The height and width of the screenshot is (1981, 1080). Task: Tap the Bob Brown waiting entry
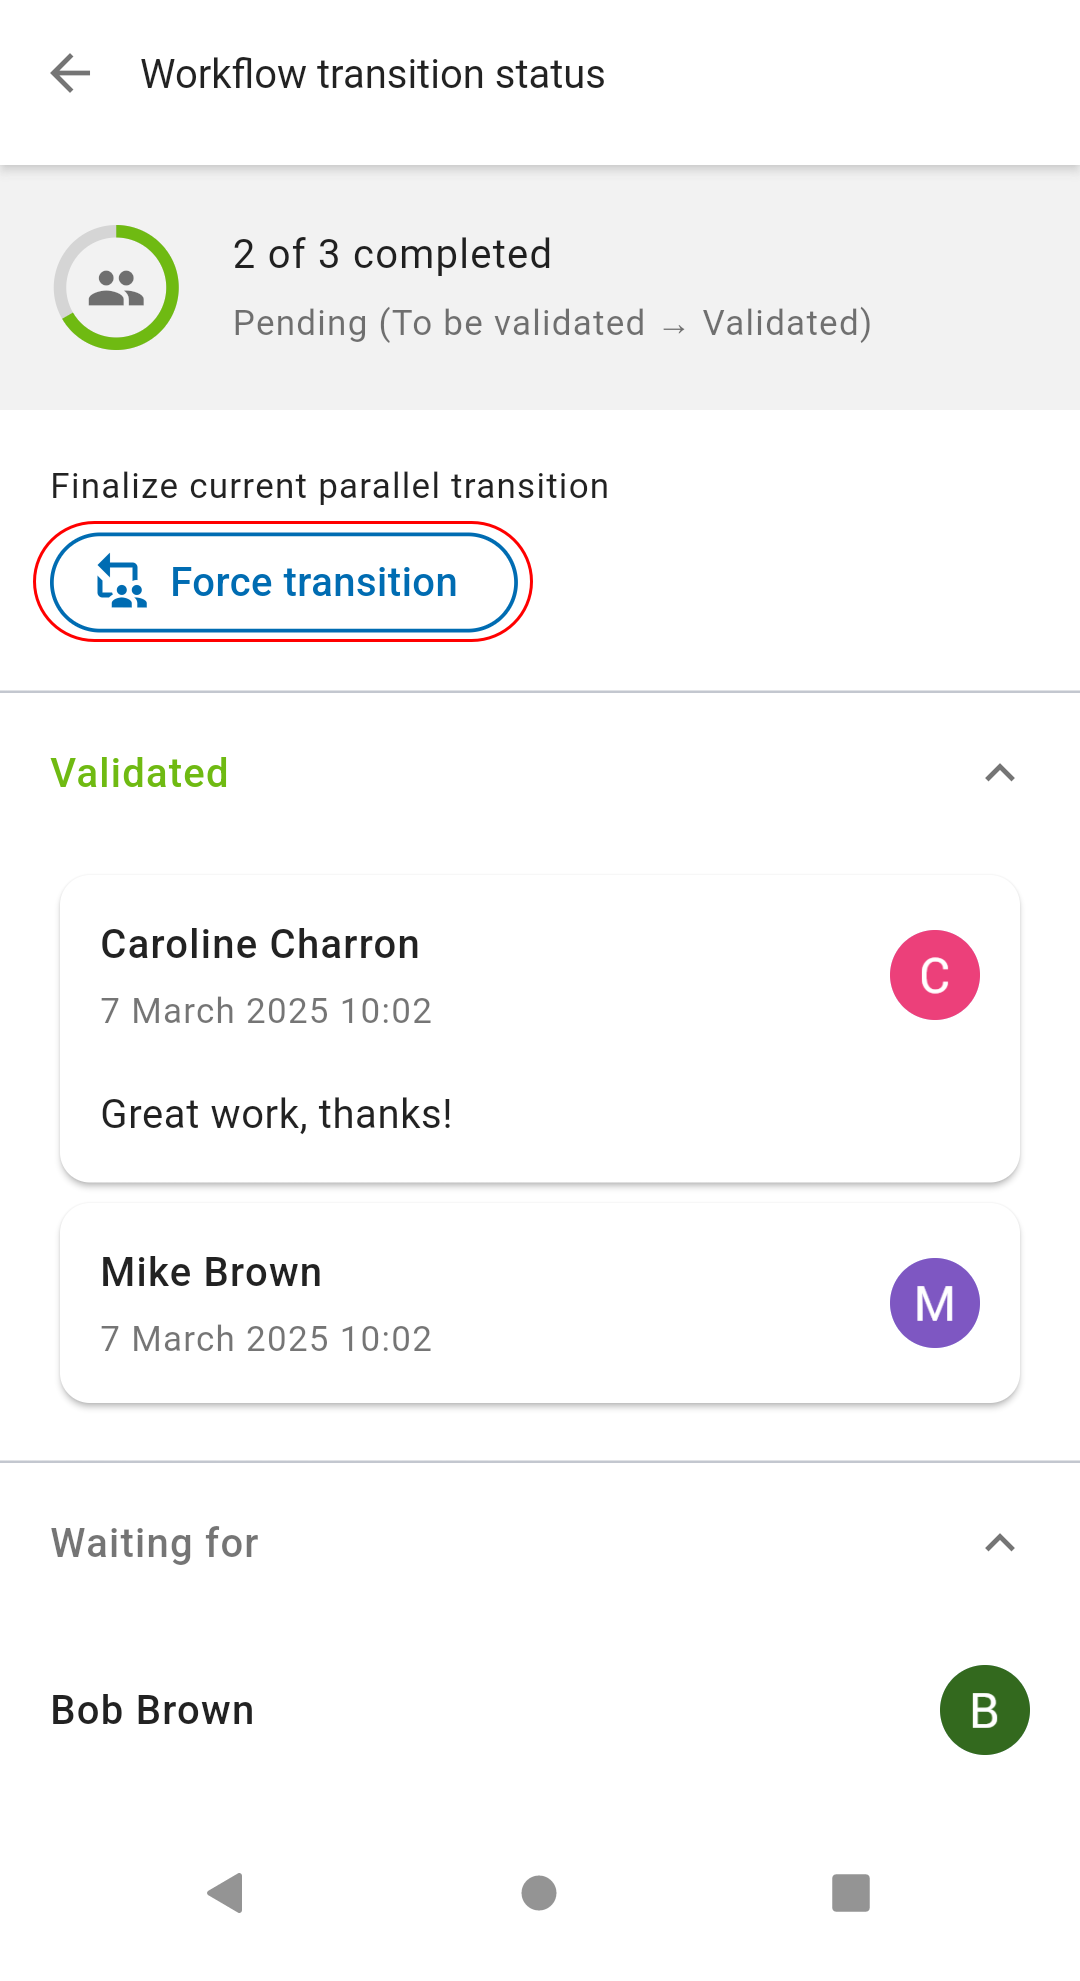point(540,1710)
